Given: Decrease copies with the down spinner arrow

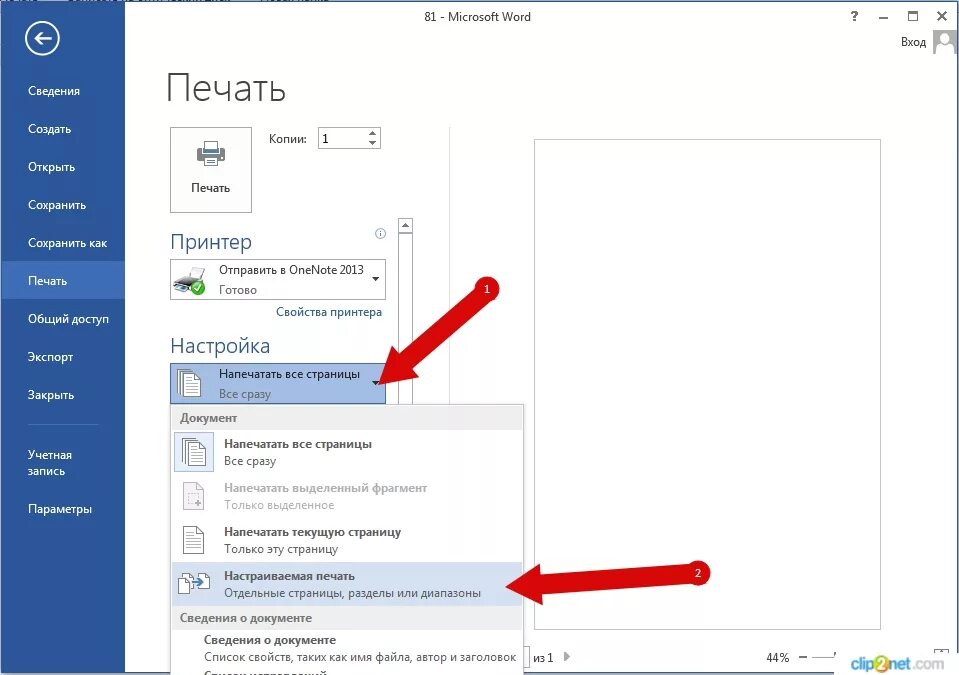Looking at the screenshot, I should pyautogui.click(x=372, y=143).
